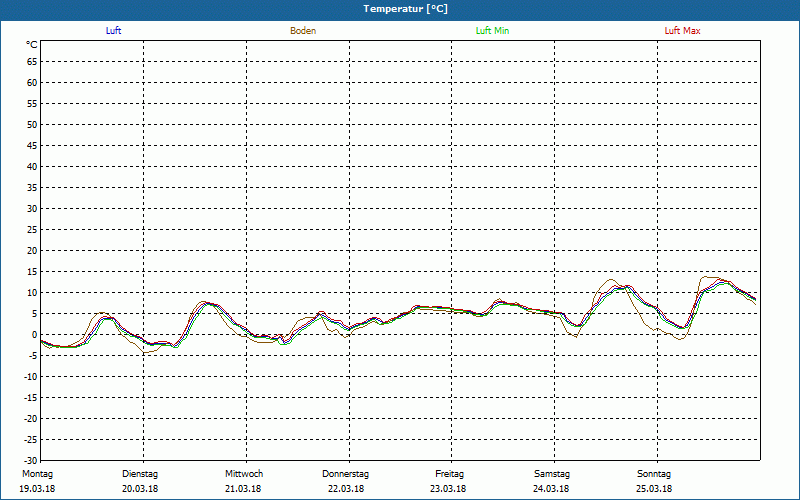Click the 25.03.18 date label

[x=654, y=489]
